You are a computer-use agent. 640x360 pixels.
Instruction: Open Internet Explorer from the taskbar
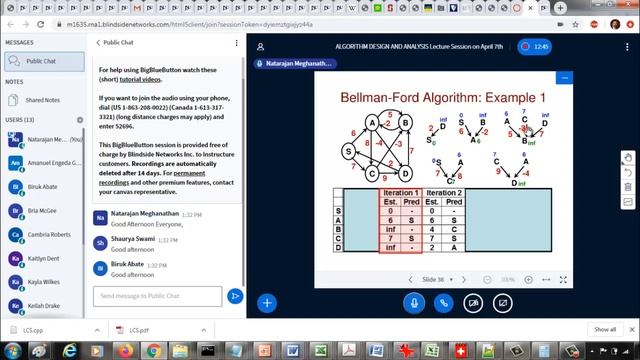[x=70, y=351]
